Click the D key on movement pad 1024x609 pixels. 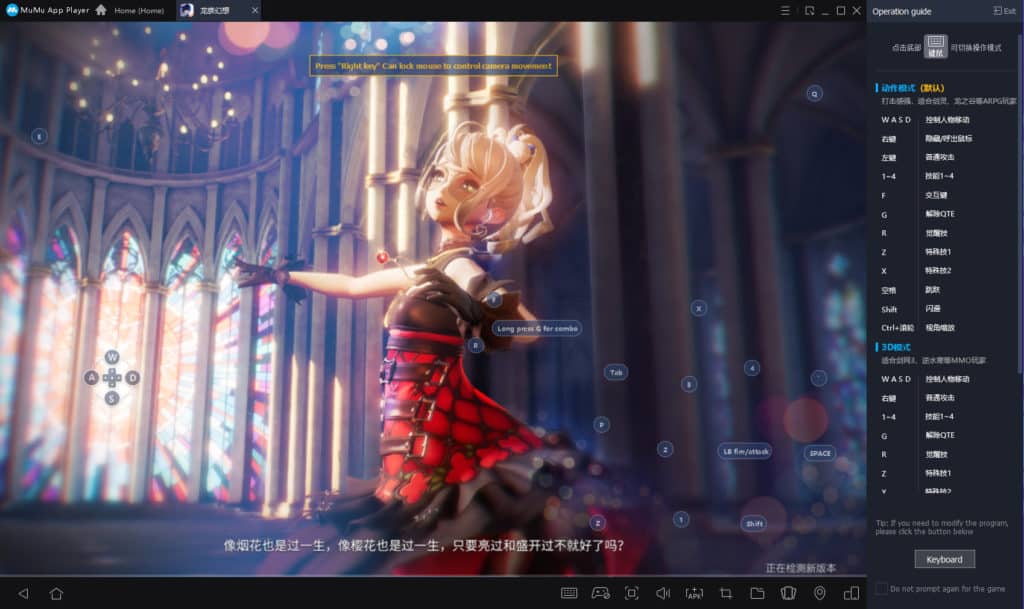(x=133, y=377)
